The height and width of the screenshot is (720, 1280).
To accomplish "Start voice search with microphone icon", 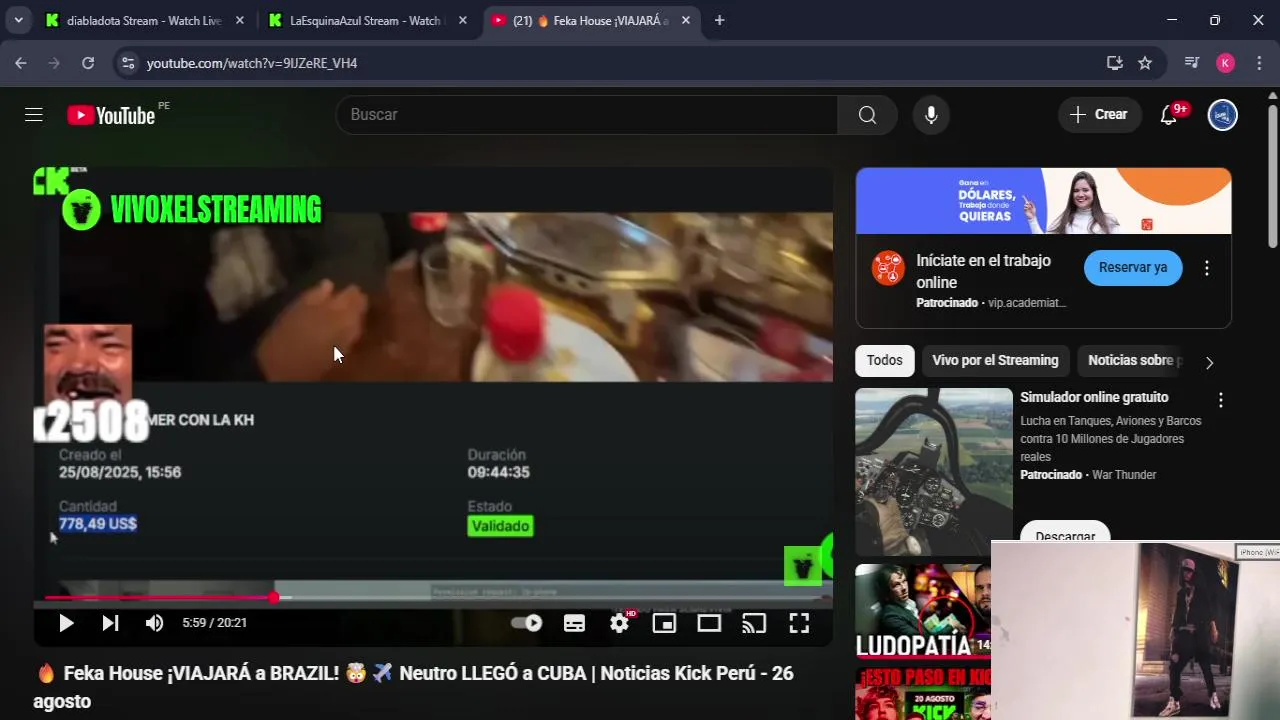I will point(931,115).
